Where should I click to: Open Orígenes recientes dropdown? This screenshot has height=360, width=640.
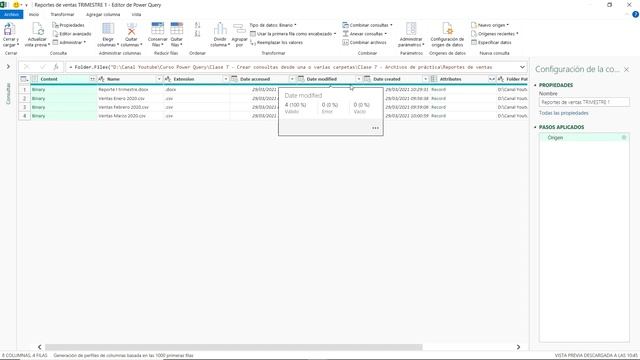coord(494,34)
